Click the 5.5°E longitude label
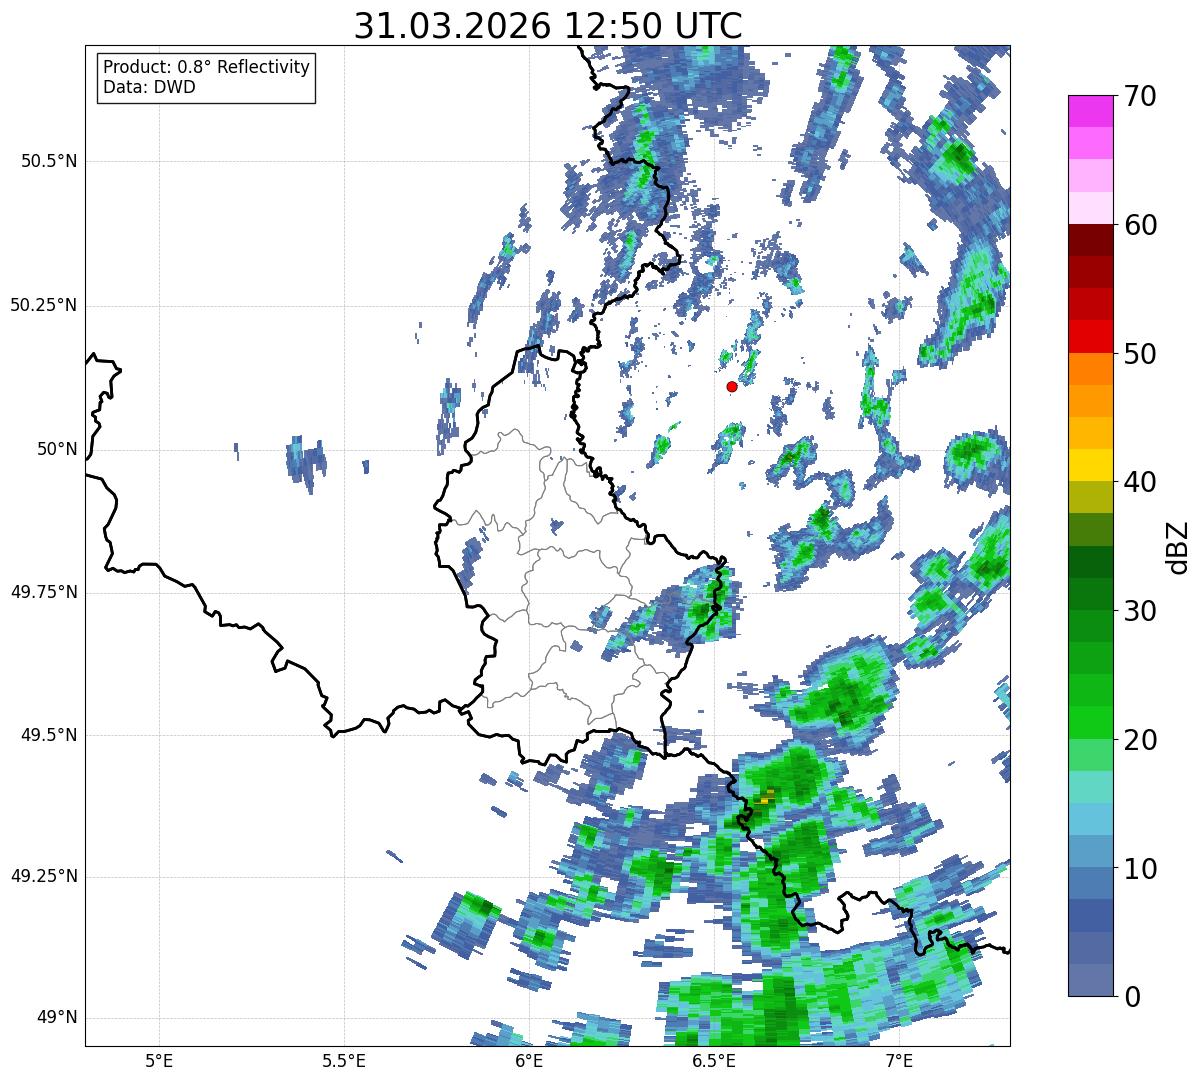The image size is (1202, 1081). (344, 1061)
